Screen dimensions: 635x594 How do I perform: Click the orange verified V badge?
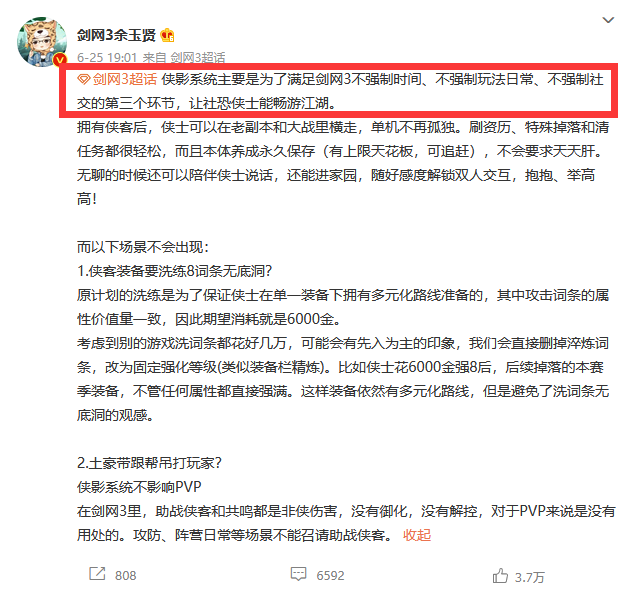(60, 60)
